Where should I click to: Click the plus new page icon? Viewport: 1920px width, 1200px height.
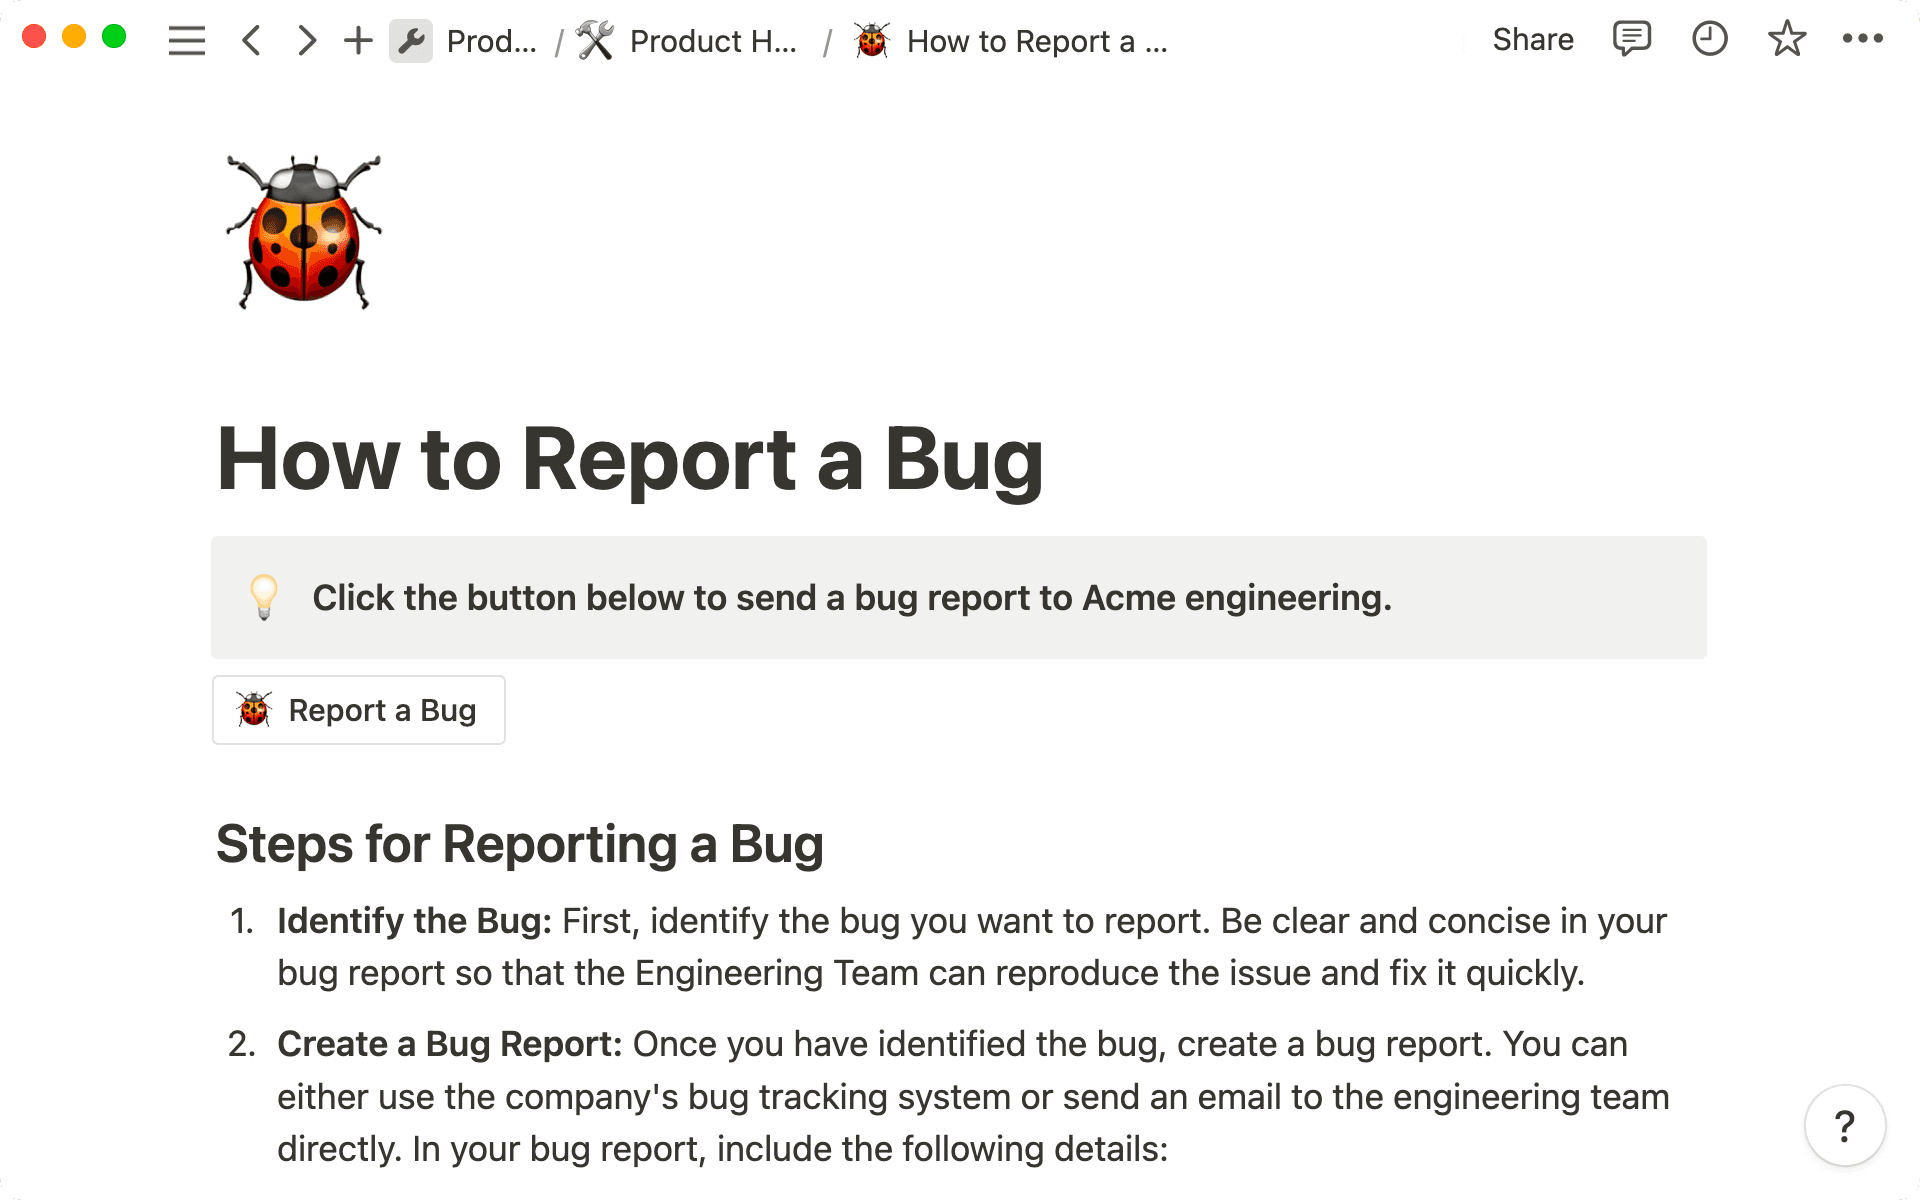358,41
